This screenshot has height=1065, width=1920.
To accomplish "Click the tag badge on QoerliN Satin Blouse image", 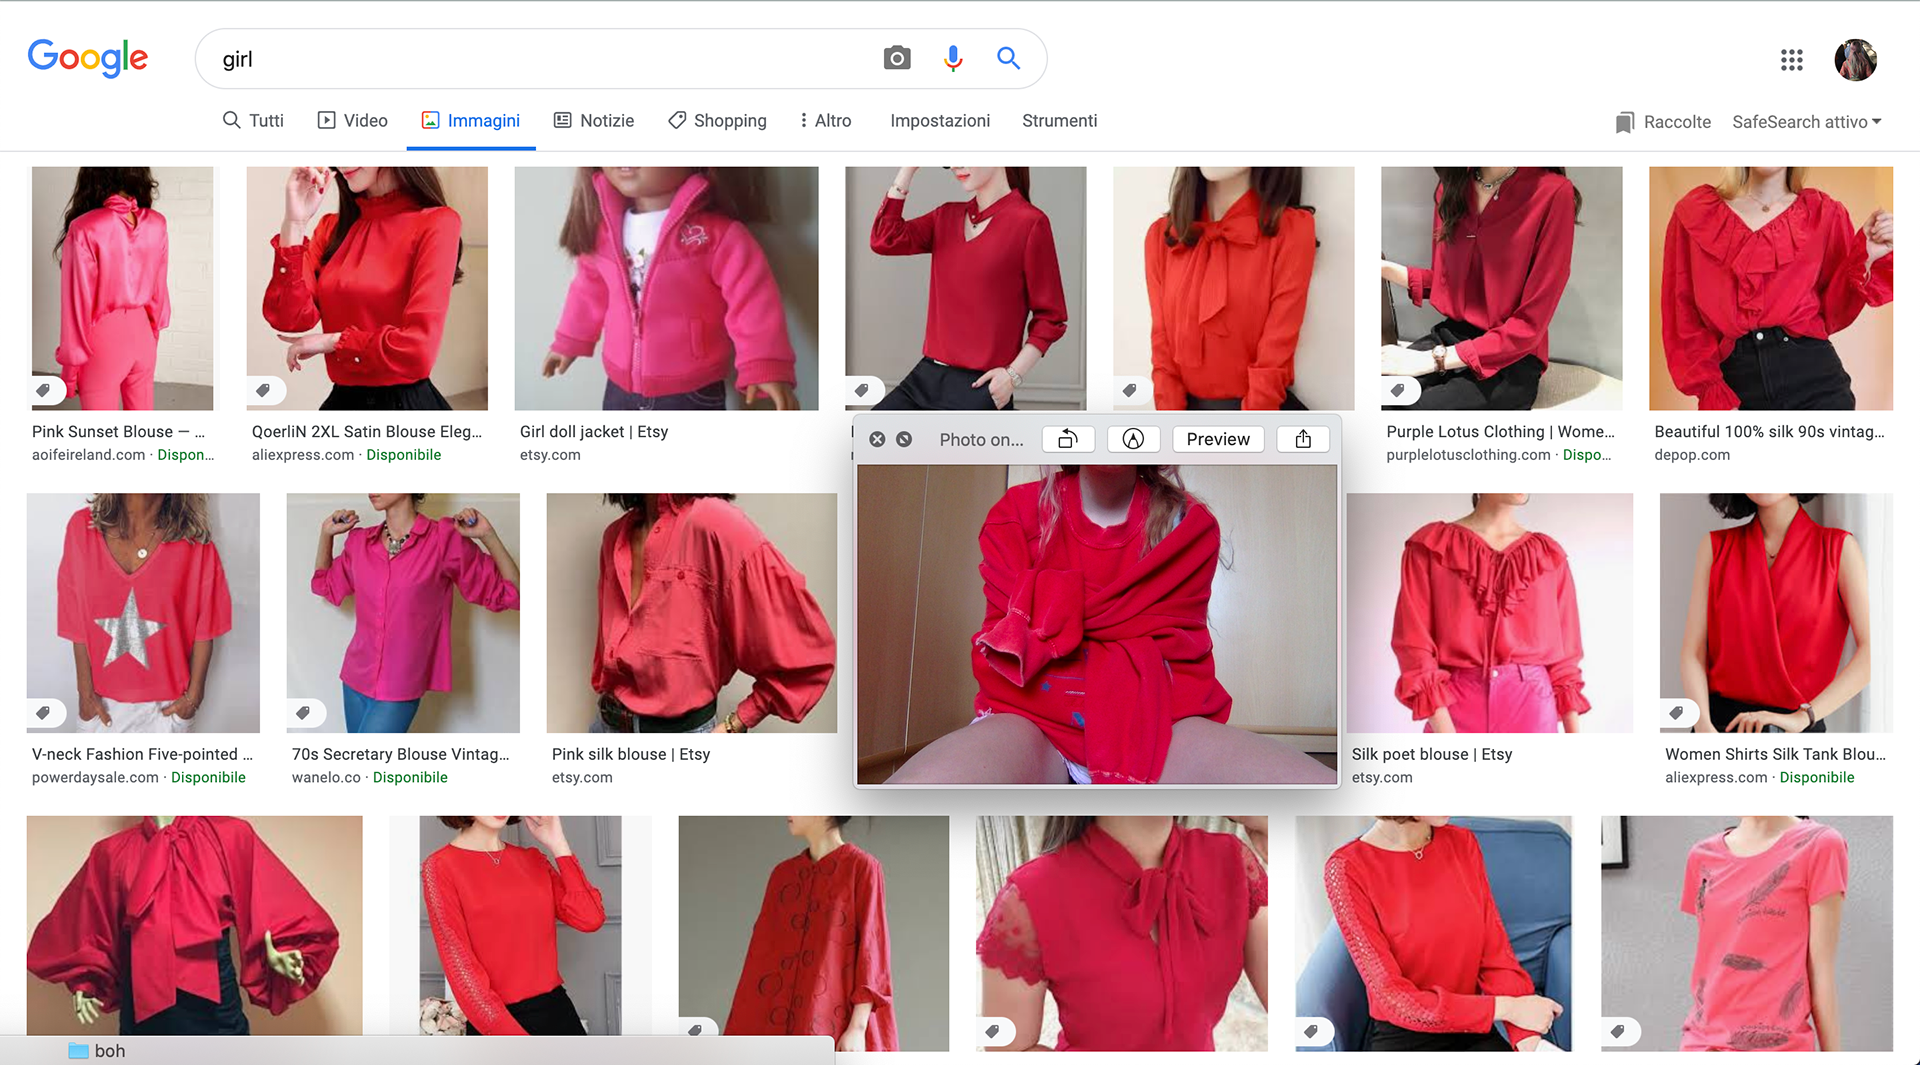I will point(263,390).
